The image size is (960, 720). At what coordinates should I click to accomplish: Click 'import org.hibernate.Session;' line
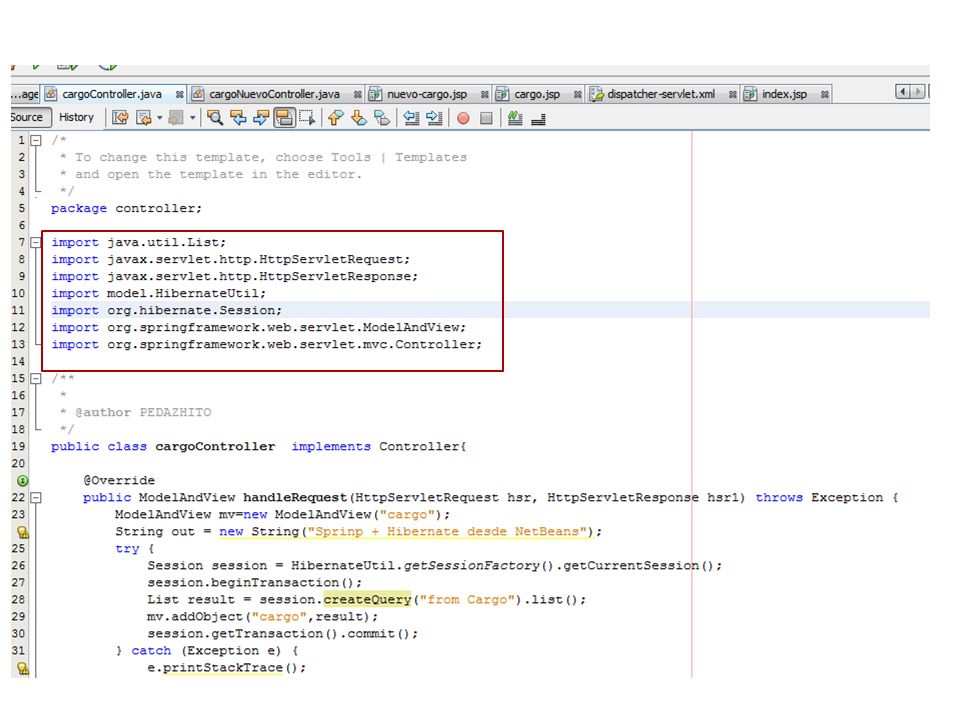(x=167, y=310)
